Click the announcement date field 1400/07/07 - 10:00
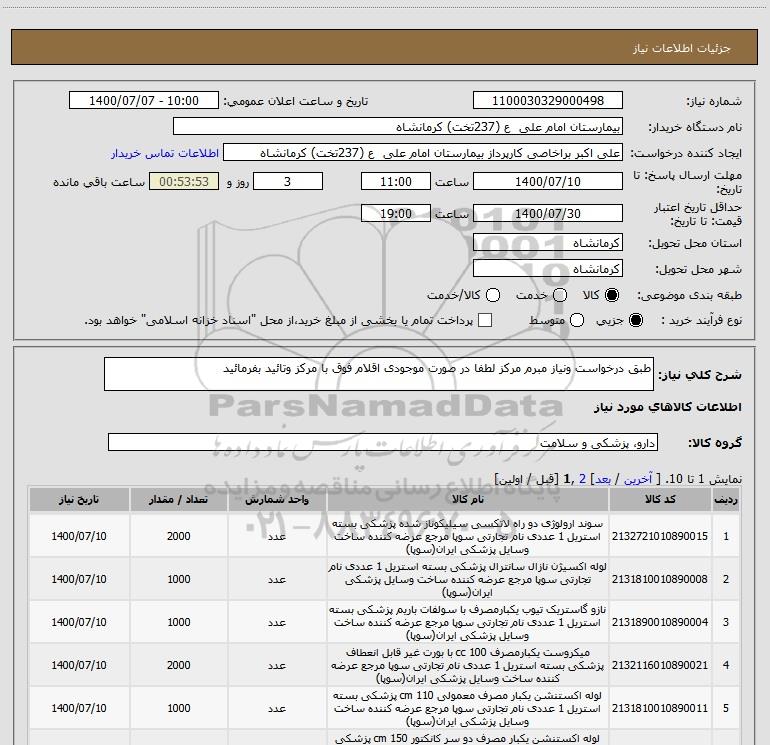 tap(144, 100)
